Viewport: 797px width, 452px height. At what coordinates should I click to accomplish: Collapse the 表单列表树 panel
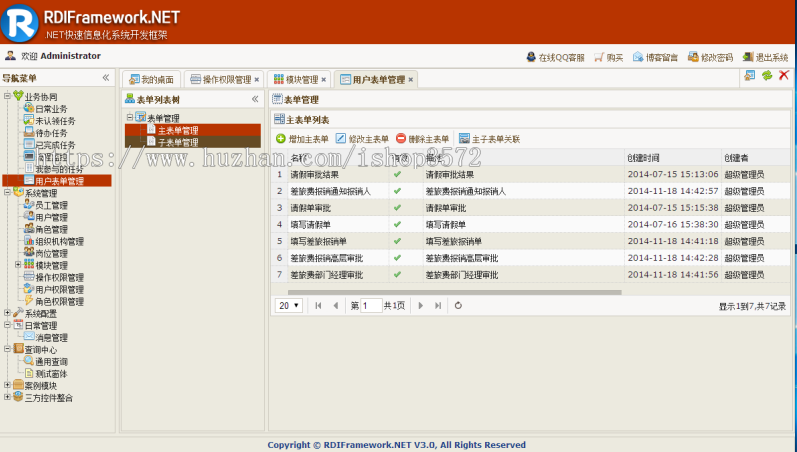[x=255, y=99]
